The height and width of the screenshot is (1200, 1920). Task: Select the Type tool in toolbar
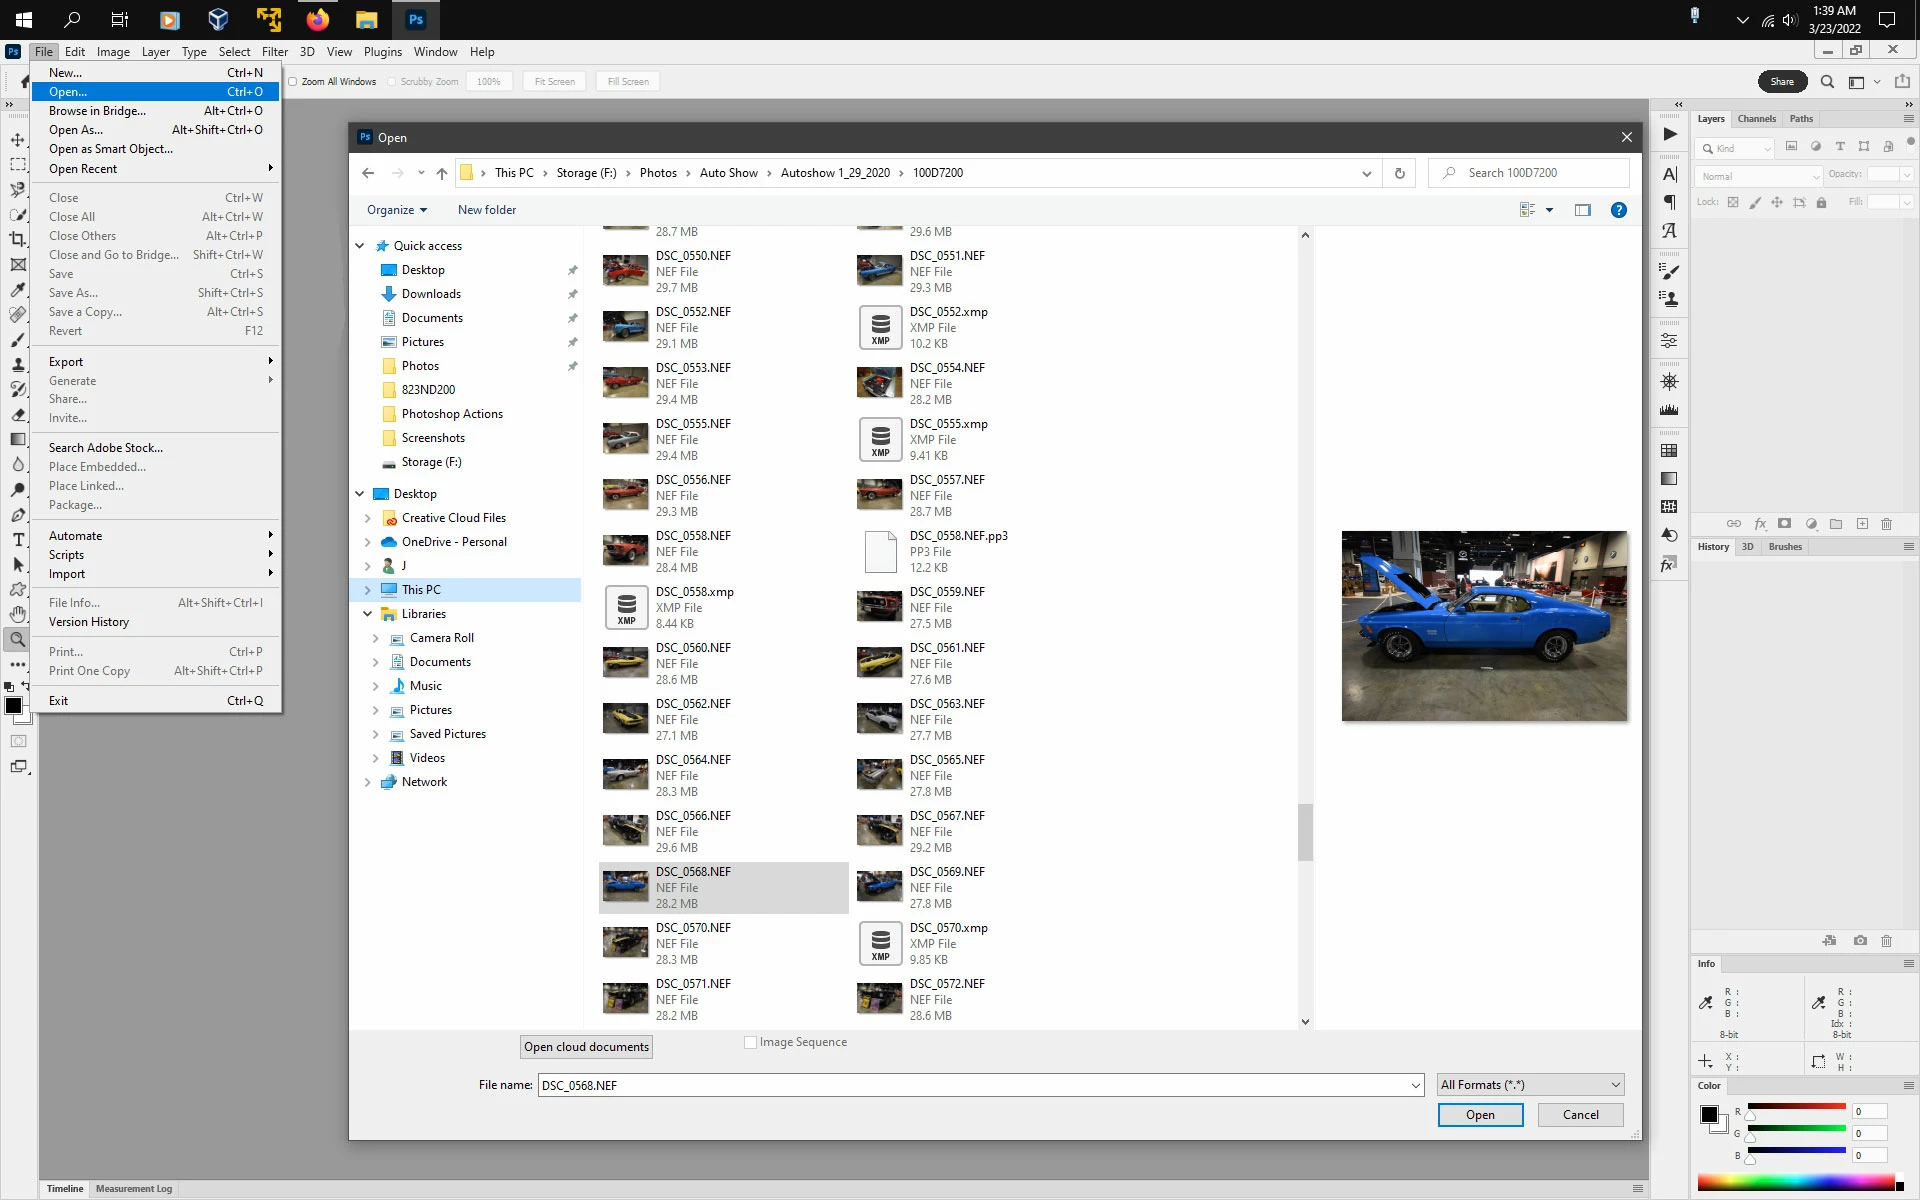pos(18,540)
